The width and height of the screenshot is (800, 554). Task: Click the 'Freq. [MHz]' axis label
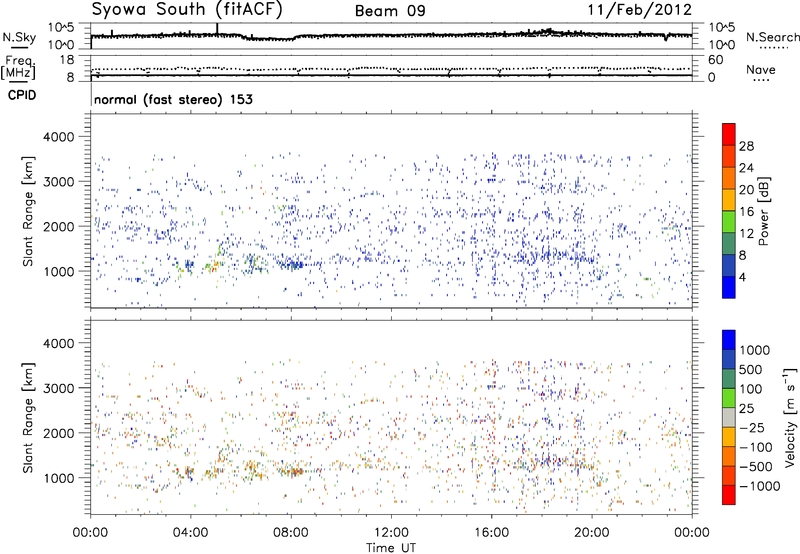pyautogui.click(x=19, y=68)
